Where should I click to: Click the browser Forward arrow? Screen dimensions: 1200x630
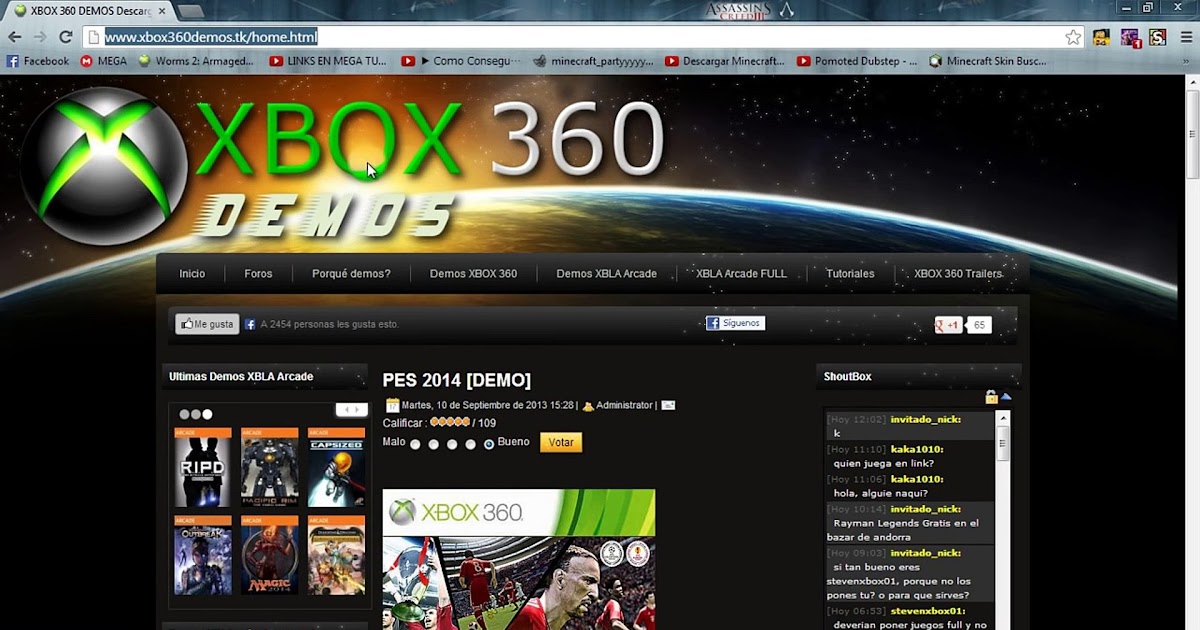[40, 37]
